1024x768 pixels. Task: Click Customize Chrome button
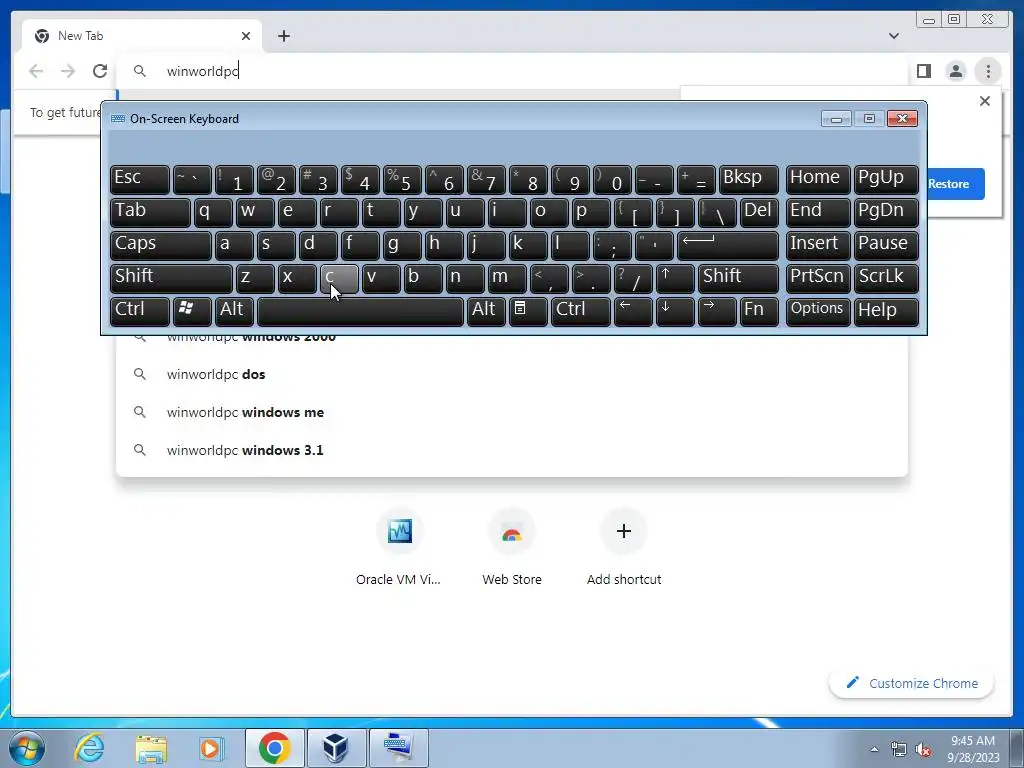click(x=912, y=683)
